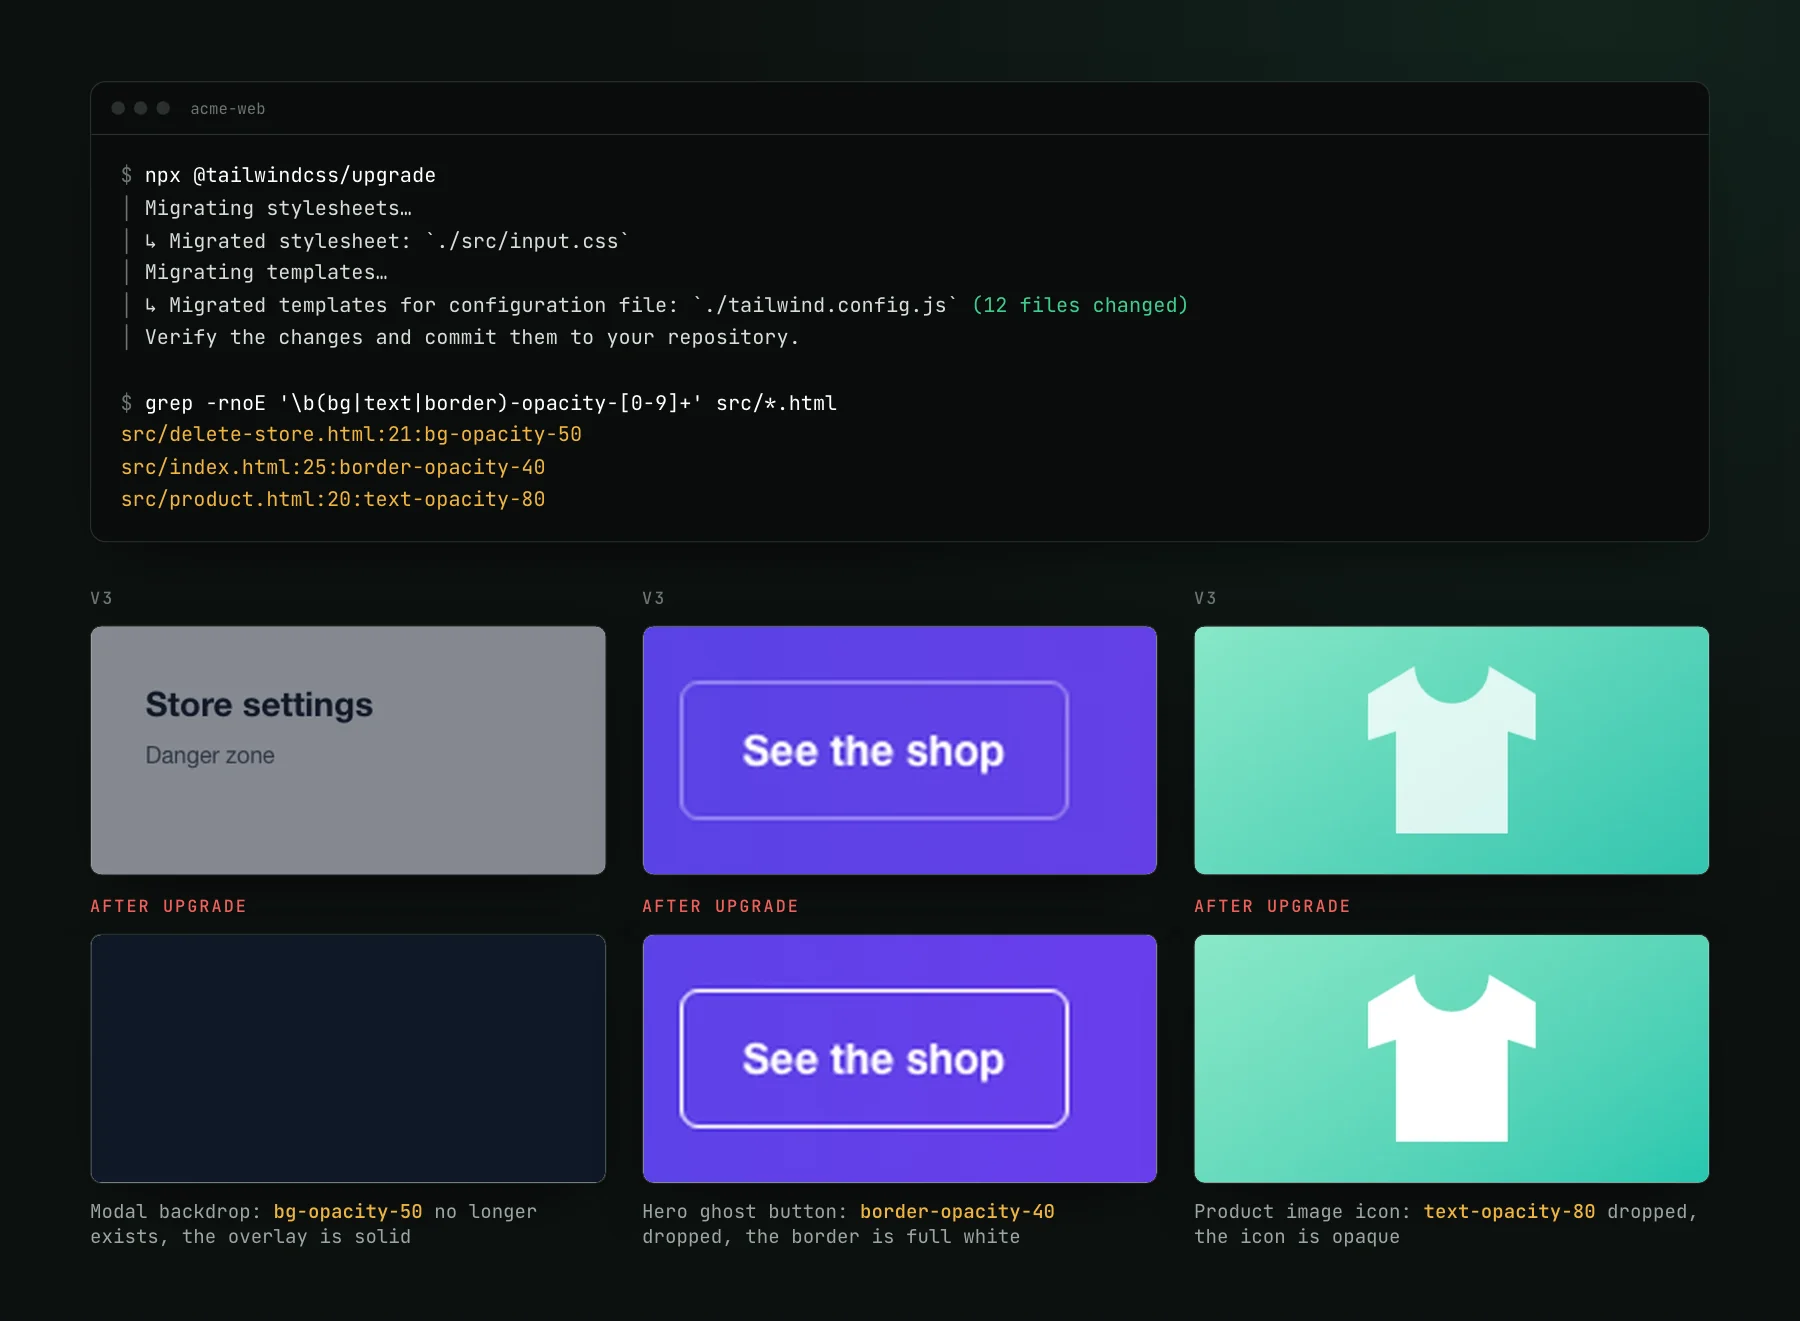This screenshot has height=1321, width=1800.
Task: Click the "Hero ghost button:" caption text
Action: coord(745,1211)
